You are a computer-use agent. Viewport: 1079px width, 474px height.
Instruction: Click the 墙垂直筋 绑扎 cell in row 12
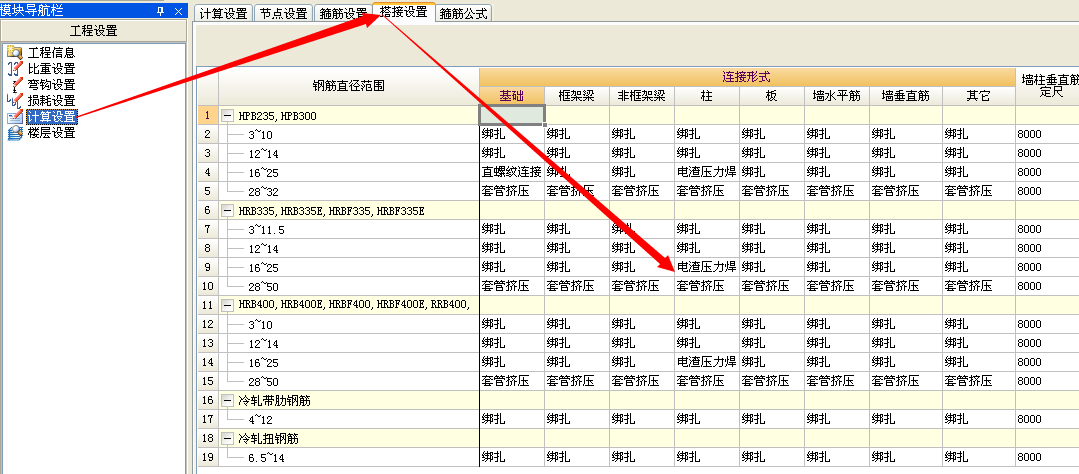point(906,324)
